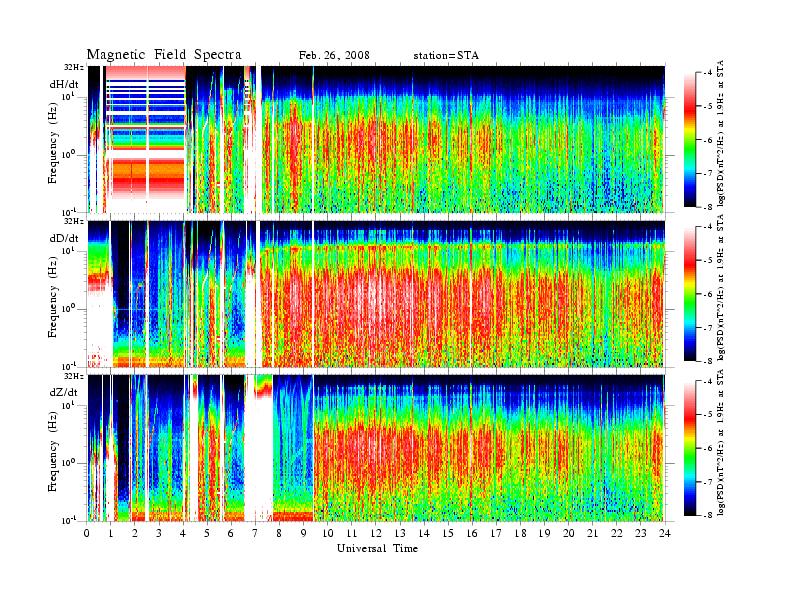
Task: Click the log(PSD) label beside the dD/dt color bar
Action: click(x=721, y=288)
